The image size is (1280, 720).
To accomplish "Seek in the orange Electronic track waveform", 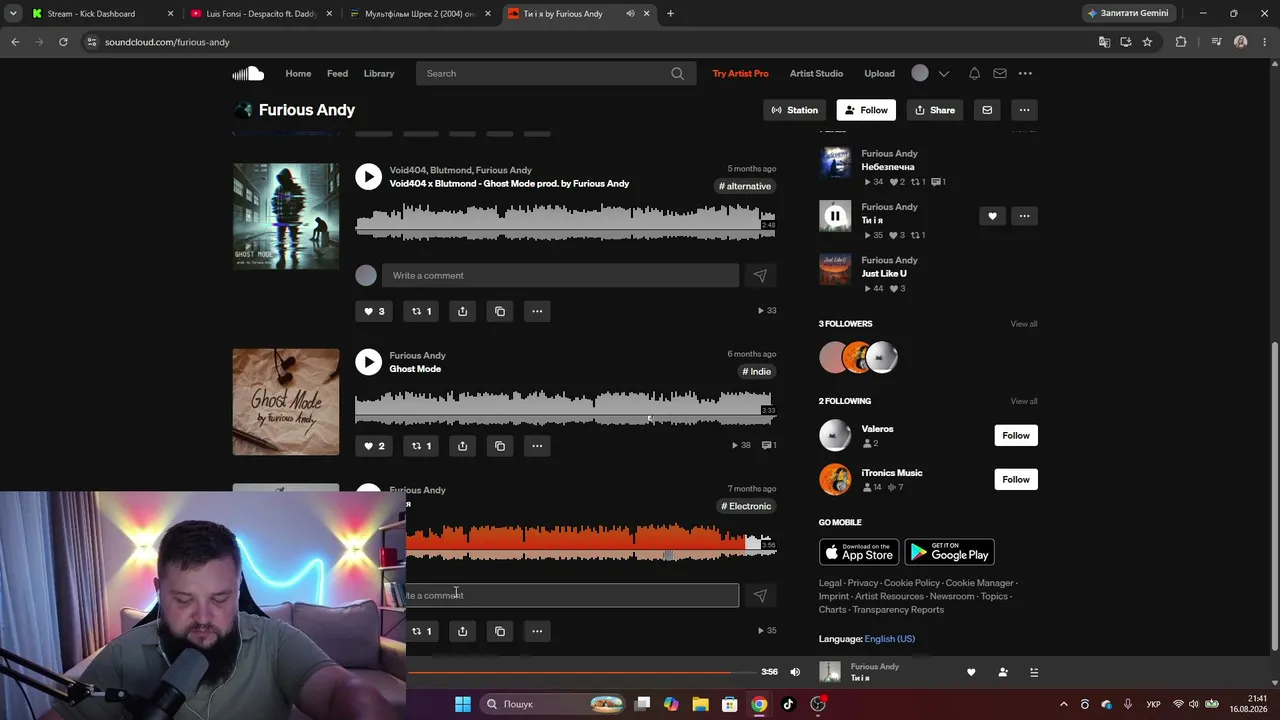I will click(590, 541).
